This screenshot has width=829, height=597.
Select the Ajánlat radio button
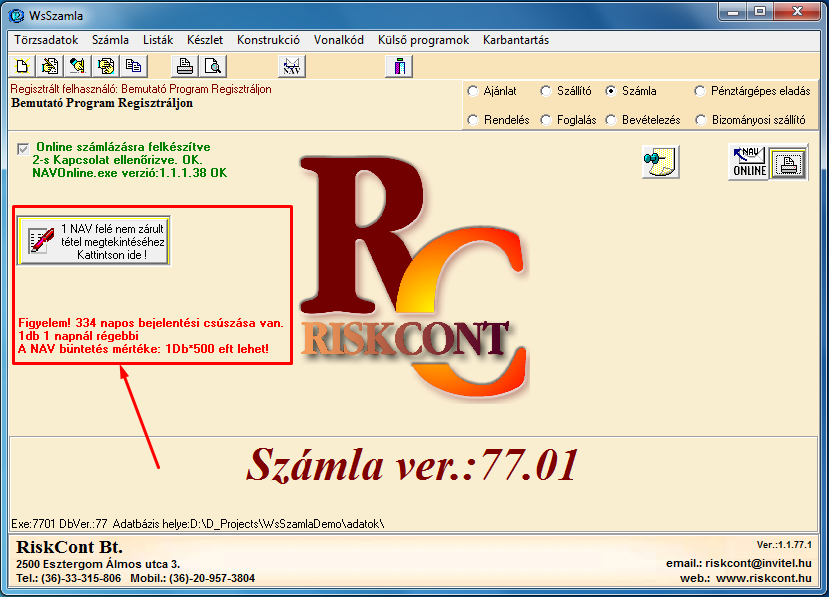tap(473, 91)
